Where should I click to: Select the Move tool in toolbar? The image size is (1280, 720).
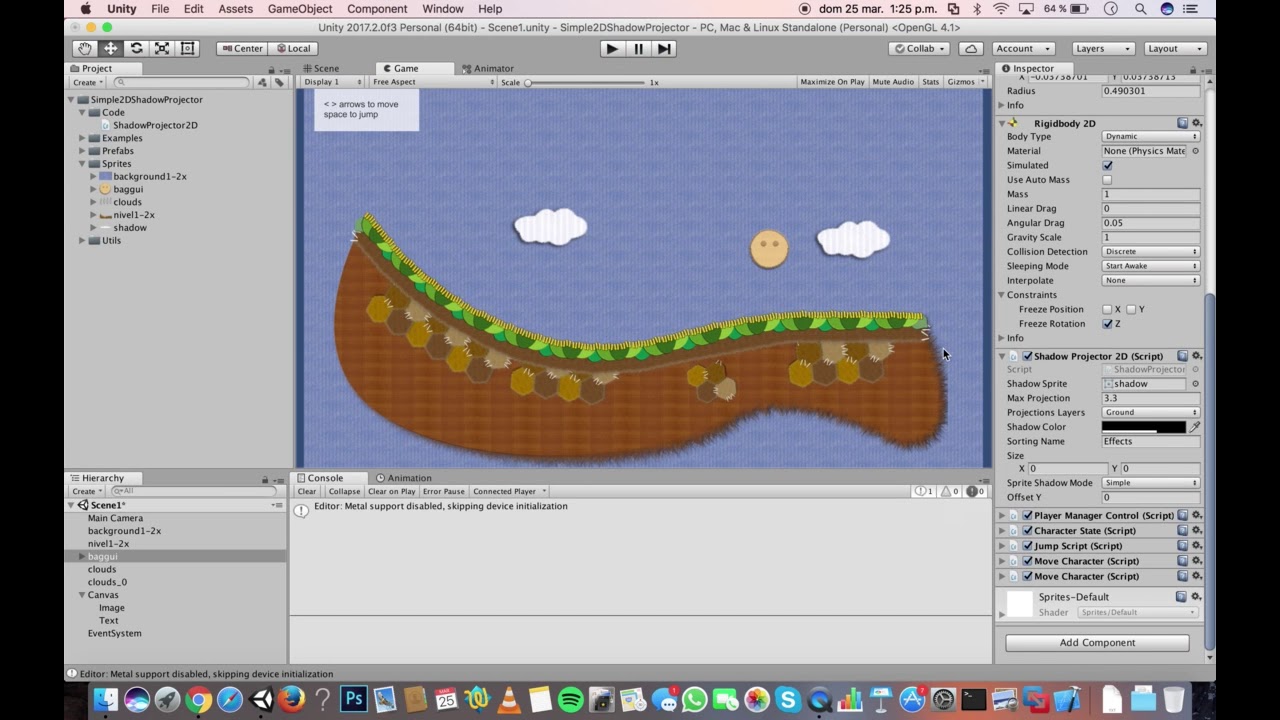pos(111,48)
